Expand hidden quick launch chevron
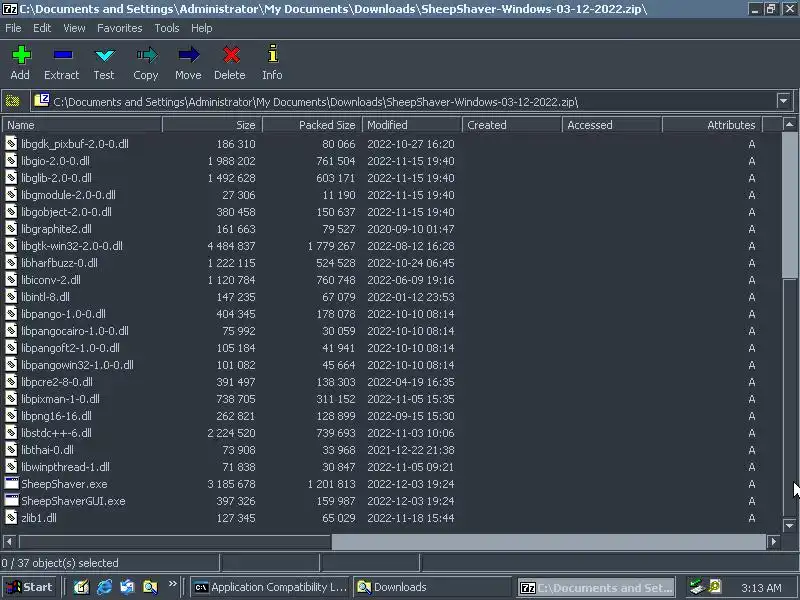800x600 pixels. point(172,583)
